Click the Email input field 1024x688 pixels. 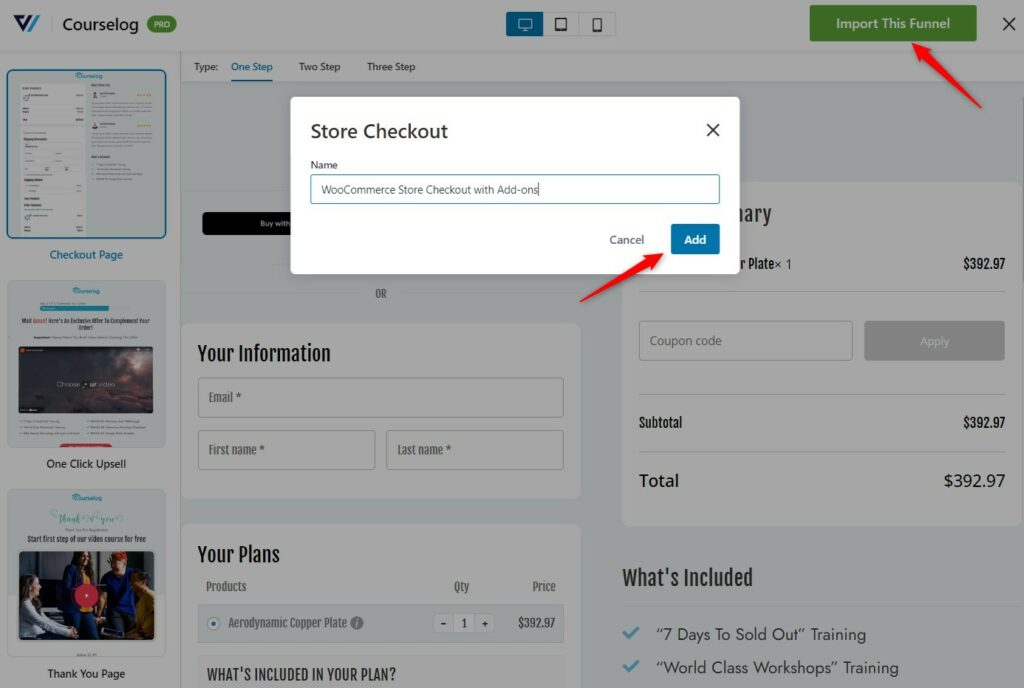click(x=380, y=398)
